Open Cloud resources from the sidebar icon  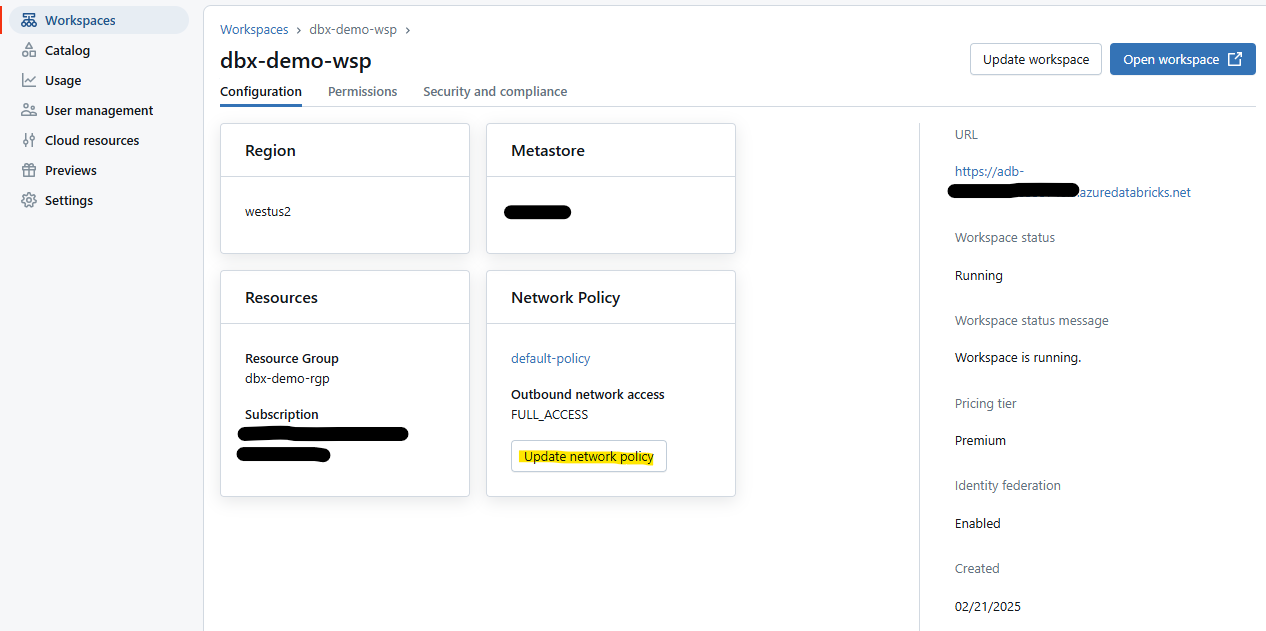[x=29, y=140]
